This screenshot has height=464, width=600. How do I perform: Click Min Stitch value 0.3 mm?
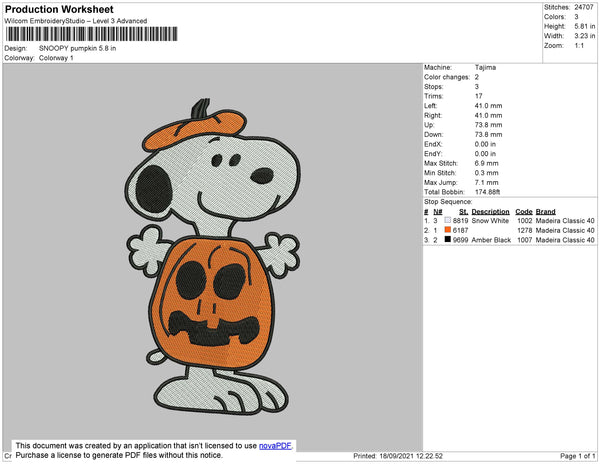coord(486,173)
